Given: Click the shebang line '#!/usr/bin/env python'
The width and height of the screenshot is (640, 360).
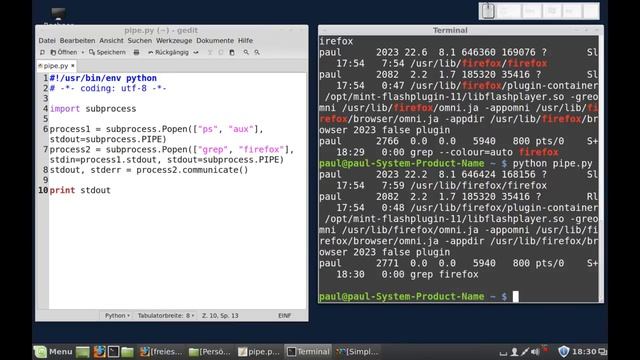Looking at the screenshot, I should [x=103, y=78].
